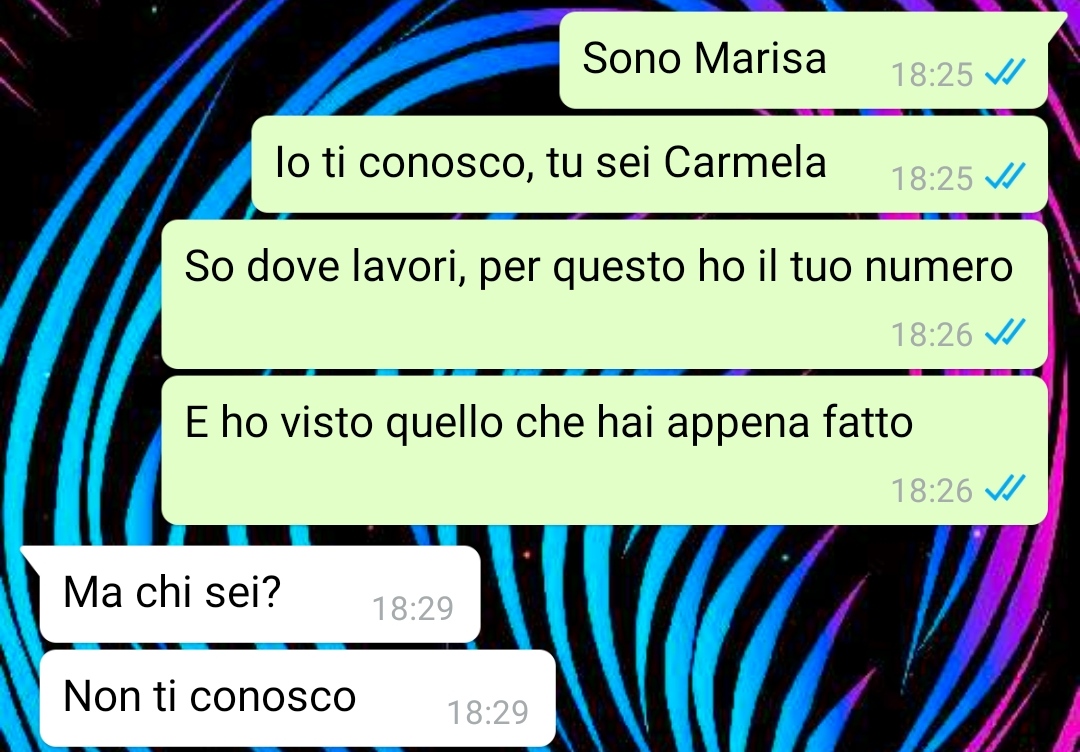The height and width of the screenshot is (752, 1080).
Task: Tap the 18:26 timestamp under 'So dove lavori'
Action: pyautogui.click(x=931, y=335)
